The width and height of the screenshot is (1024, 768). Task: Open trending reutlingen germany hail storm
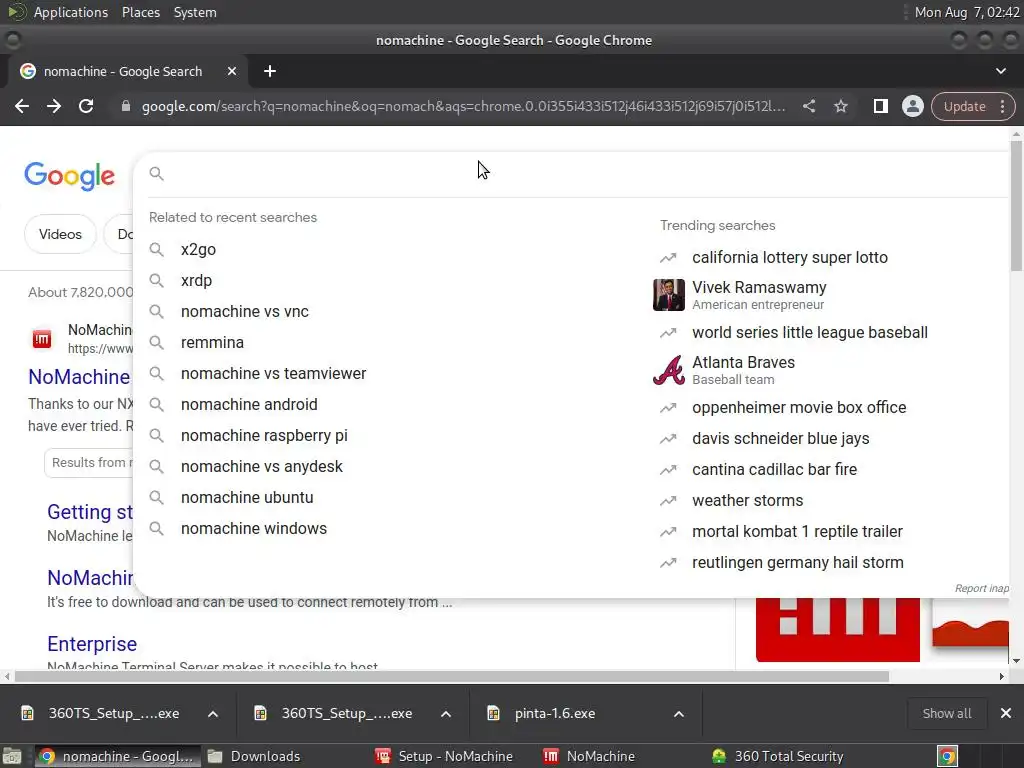(x=798, y=563)
